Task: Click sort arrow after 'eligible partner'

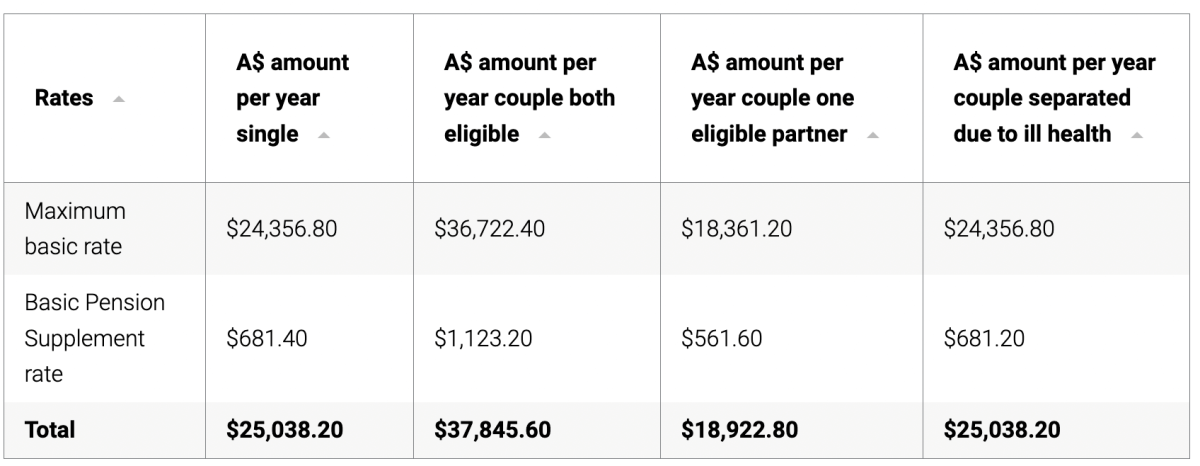Action: pos(875,135)
